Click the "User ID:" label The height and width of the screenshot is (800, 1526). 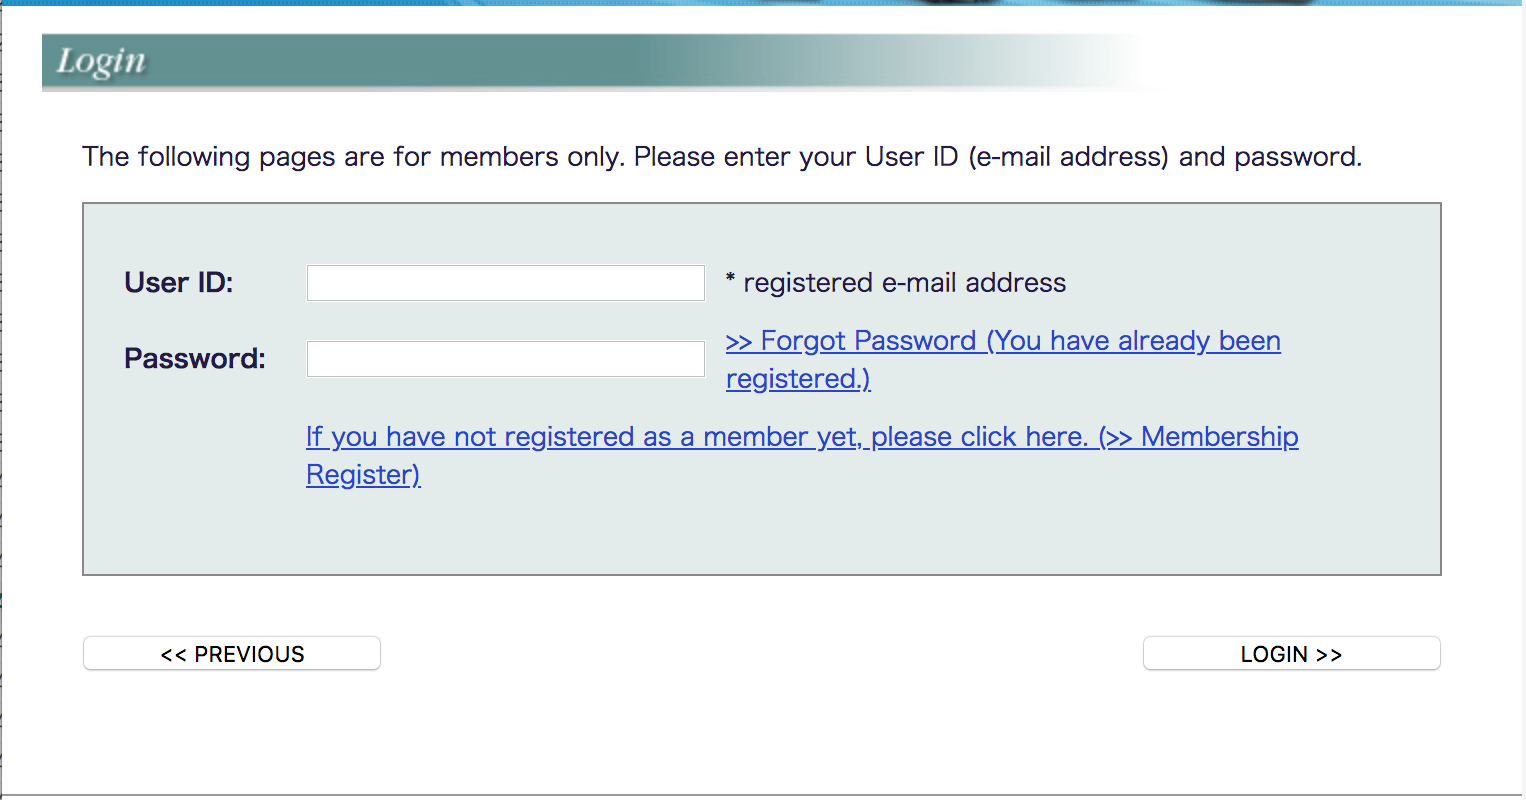coord(179,283)
